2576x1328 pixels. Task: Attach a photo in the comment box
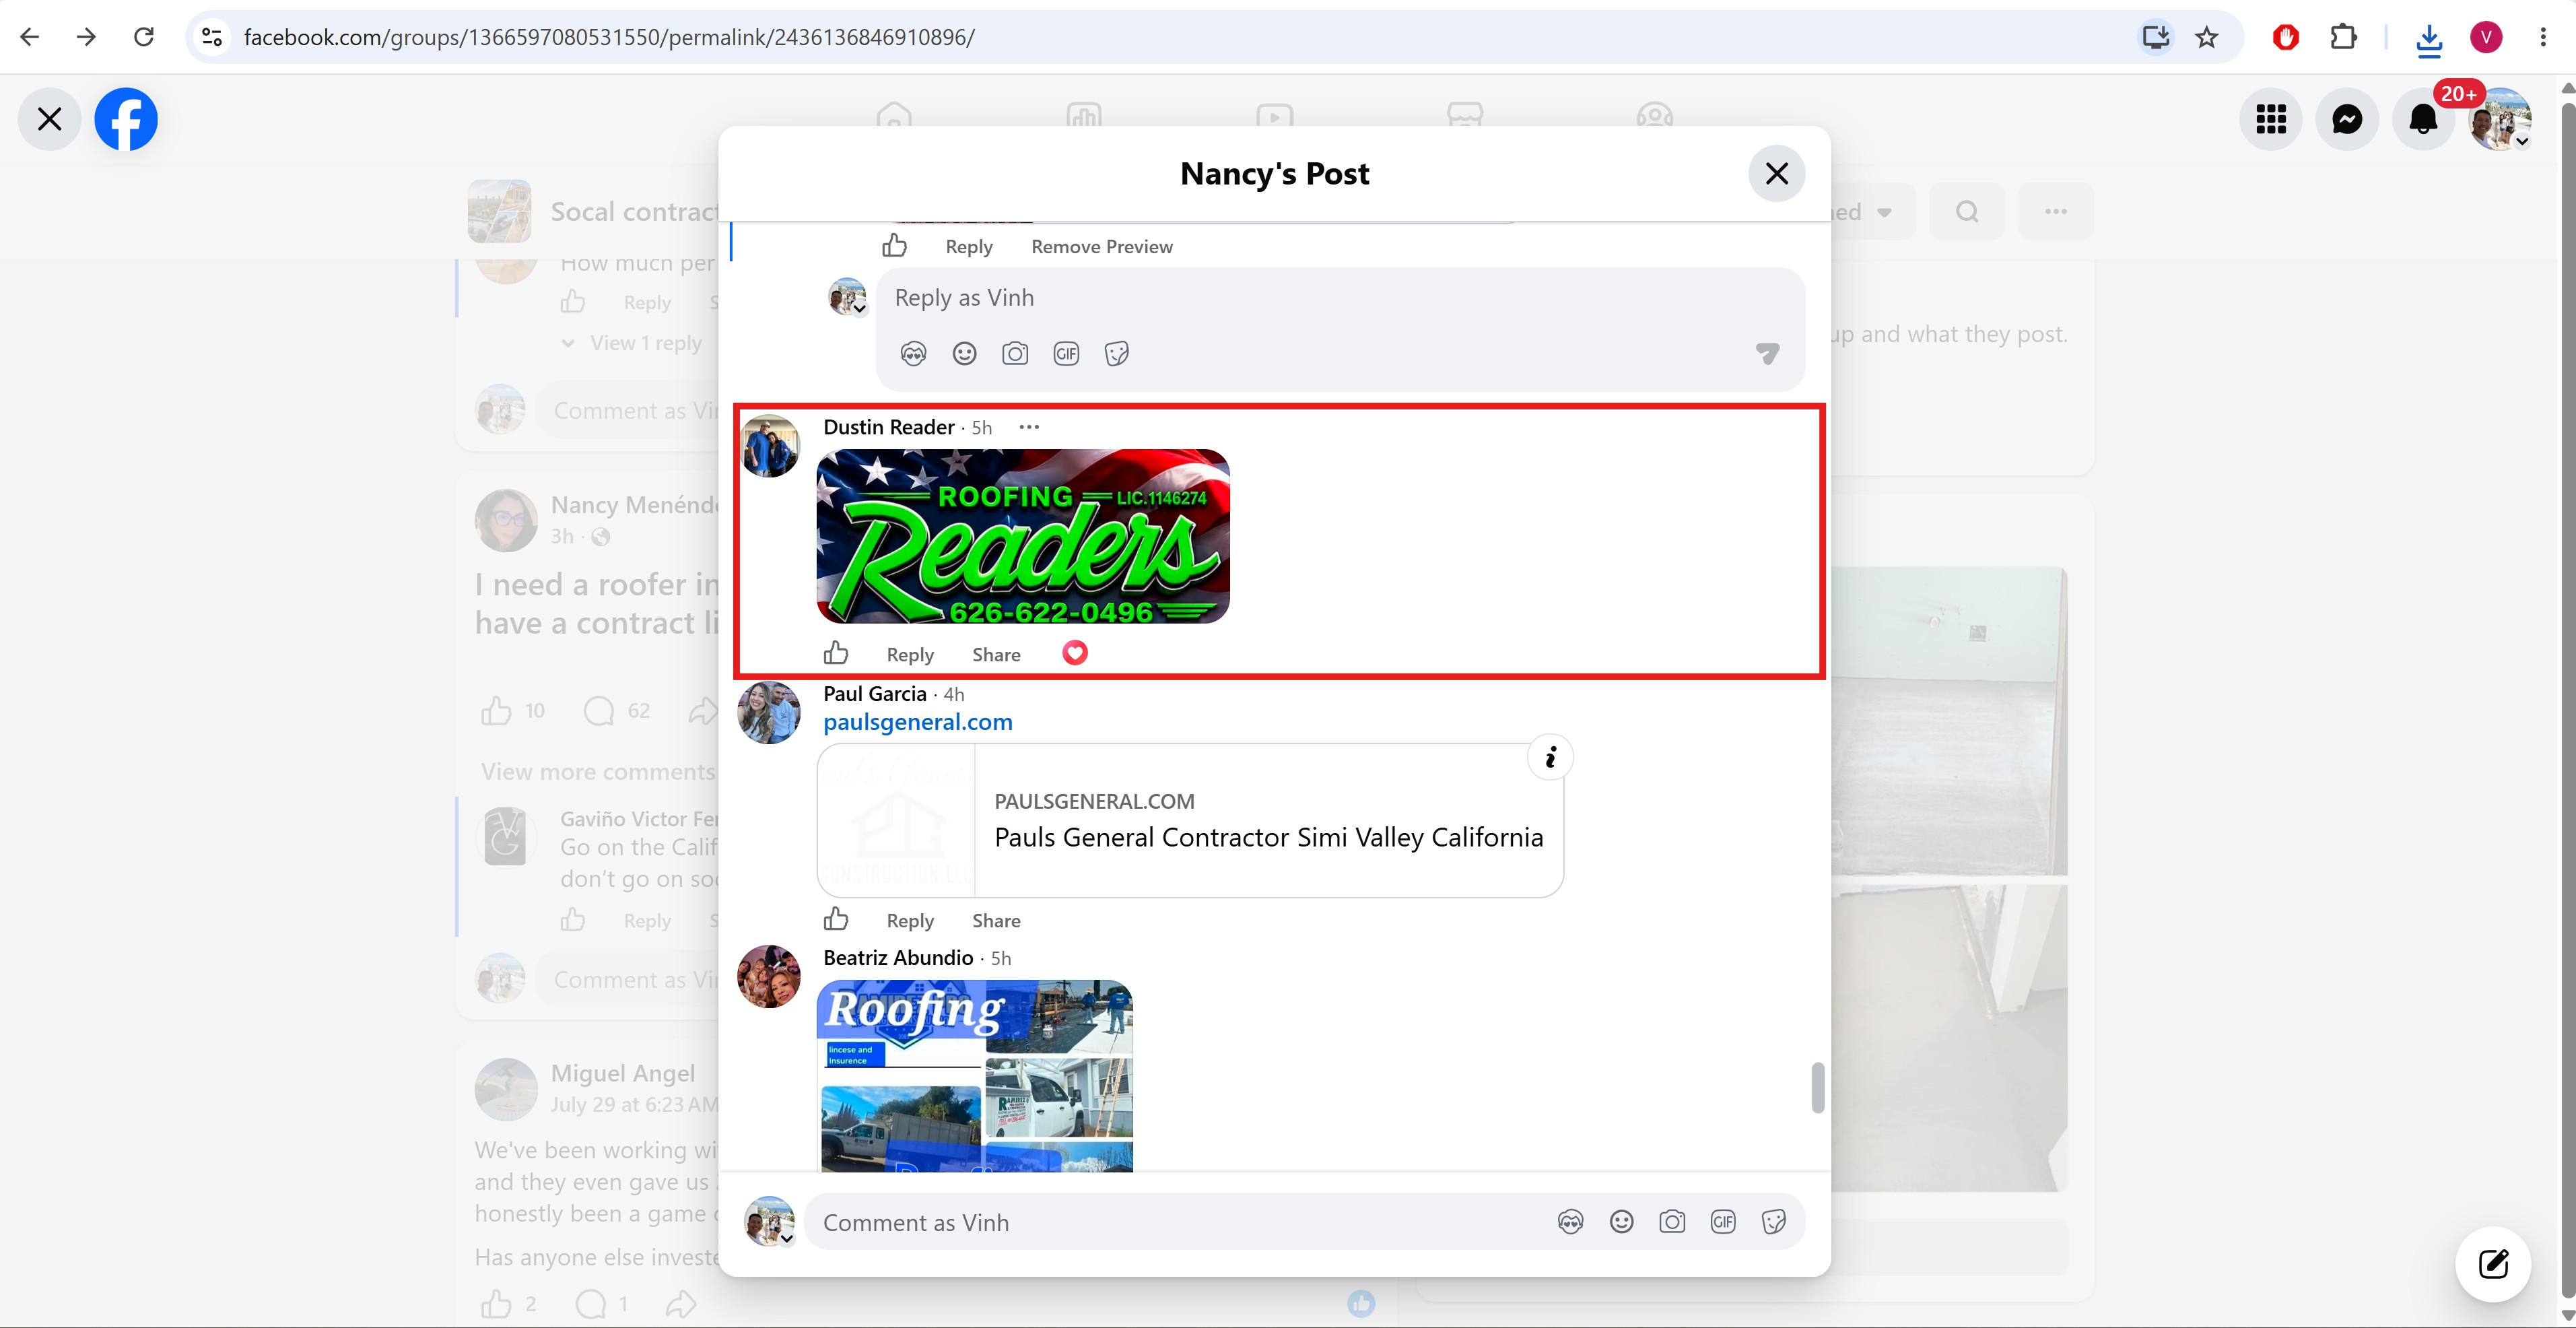1672,1222
